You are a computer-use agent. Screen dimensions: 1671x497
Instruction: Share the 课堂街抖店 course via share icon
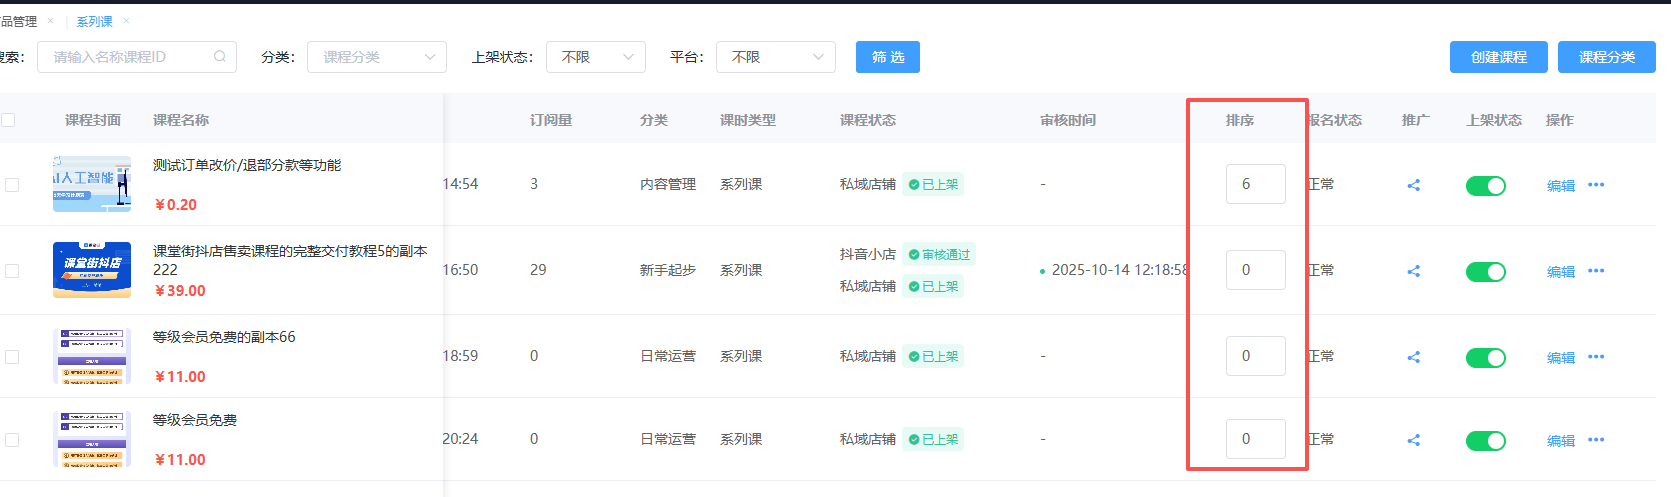[1413, 271]
